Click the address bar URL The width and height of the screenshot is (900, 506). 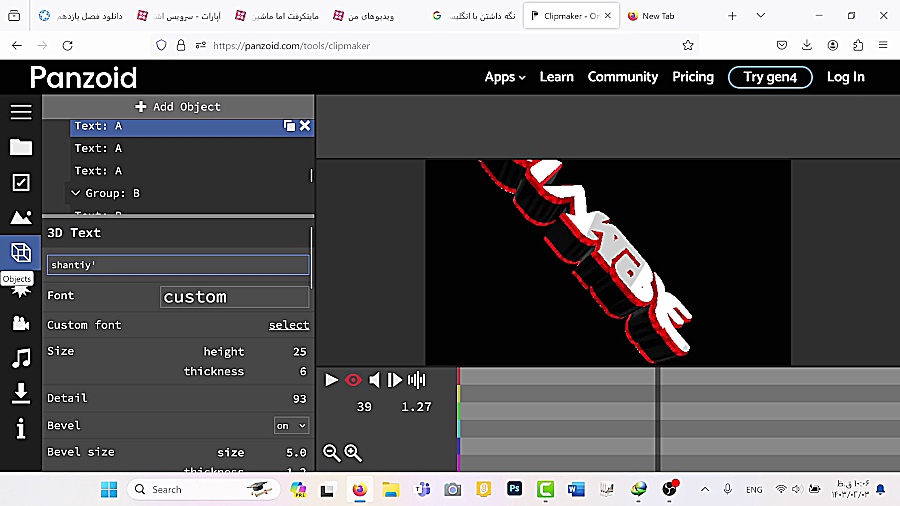tap(291, 45)
